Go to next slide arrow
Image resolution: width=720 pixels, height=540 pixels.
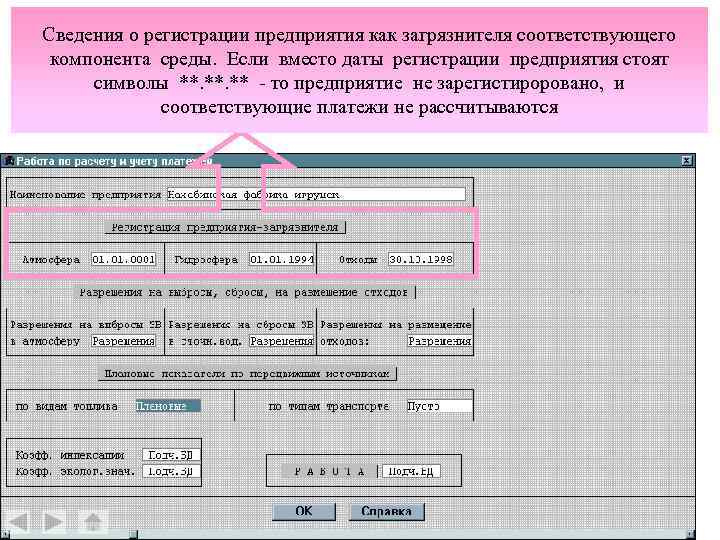53,522
